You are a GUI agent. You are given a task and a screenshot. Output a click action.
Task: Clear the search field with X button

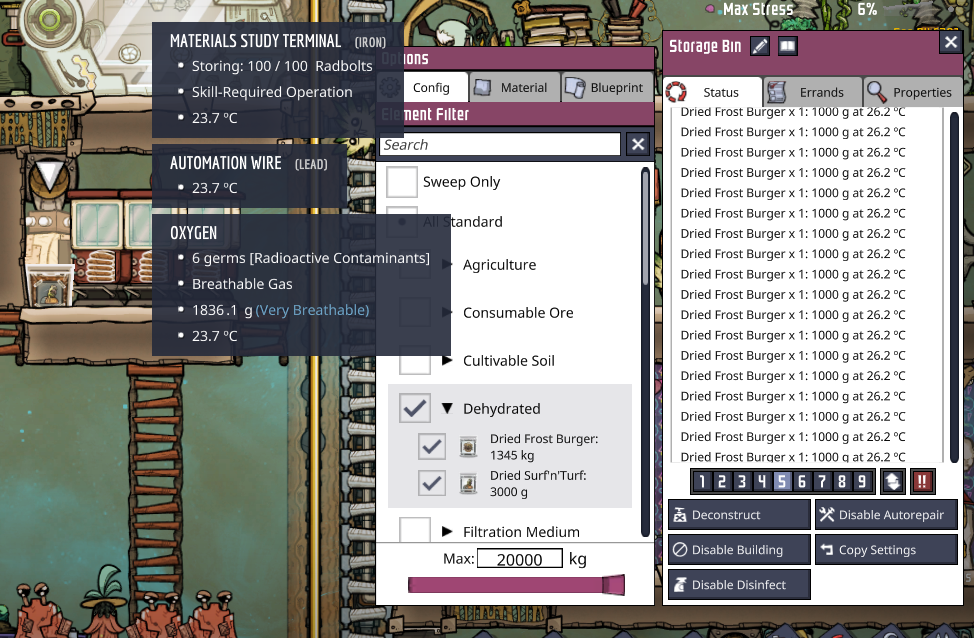coord(638,144)
